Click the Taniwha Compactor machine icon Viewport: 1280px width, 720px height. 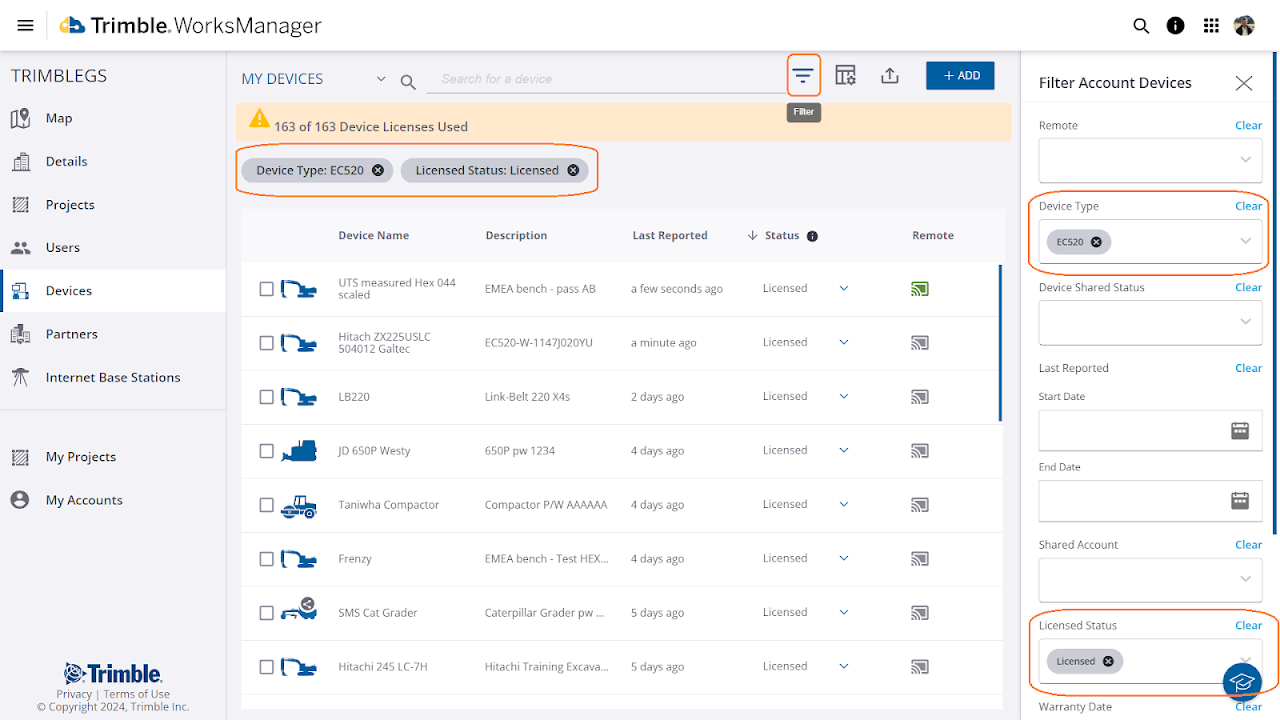coord(299,506)
